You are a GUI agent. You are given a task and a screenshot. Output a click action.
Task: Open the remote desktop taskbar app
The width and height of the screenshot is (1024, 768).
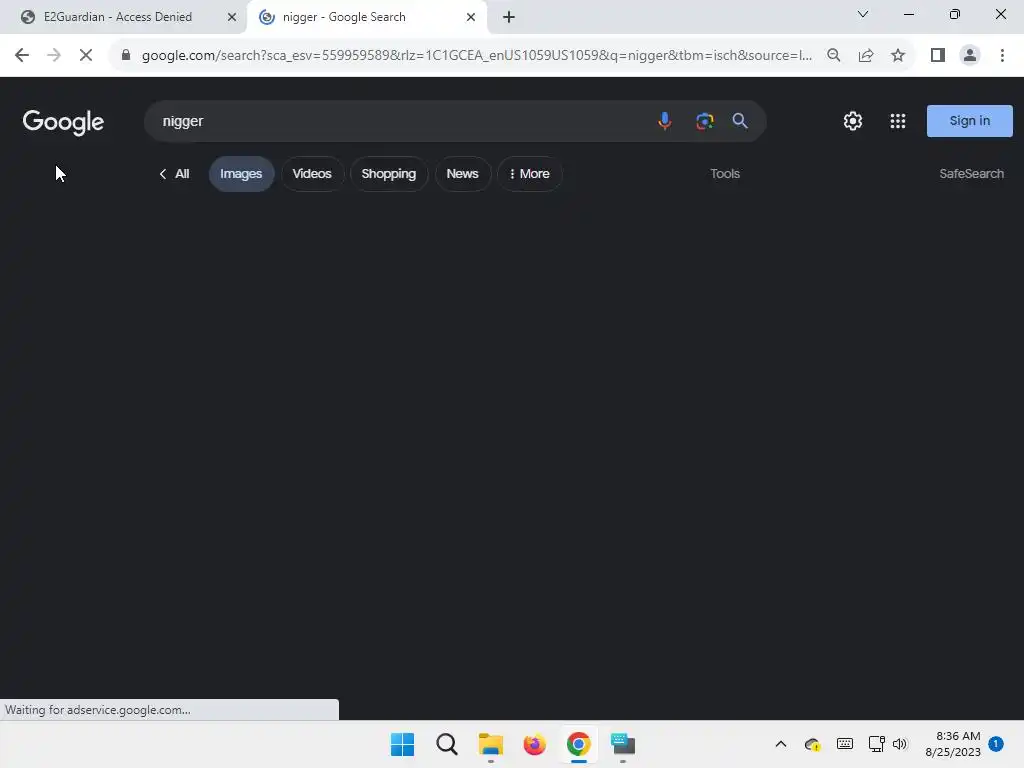point(623,744)
